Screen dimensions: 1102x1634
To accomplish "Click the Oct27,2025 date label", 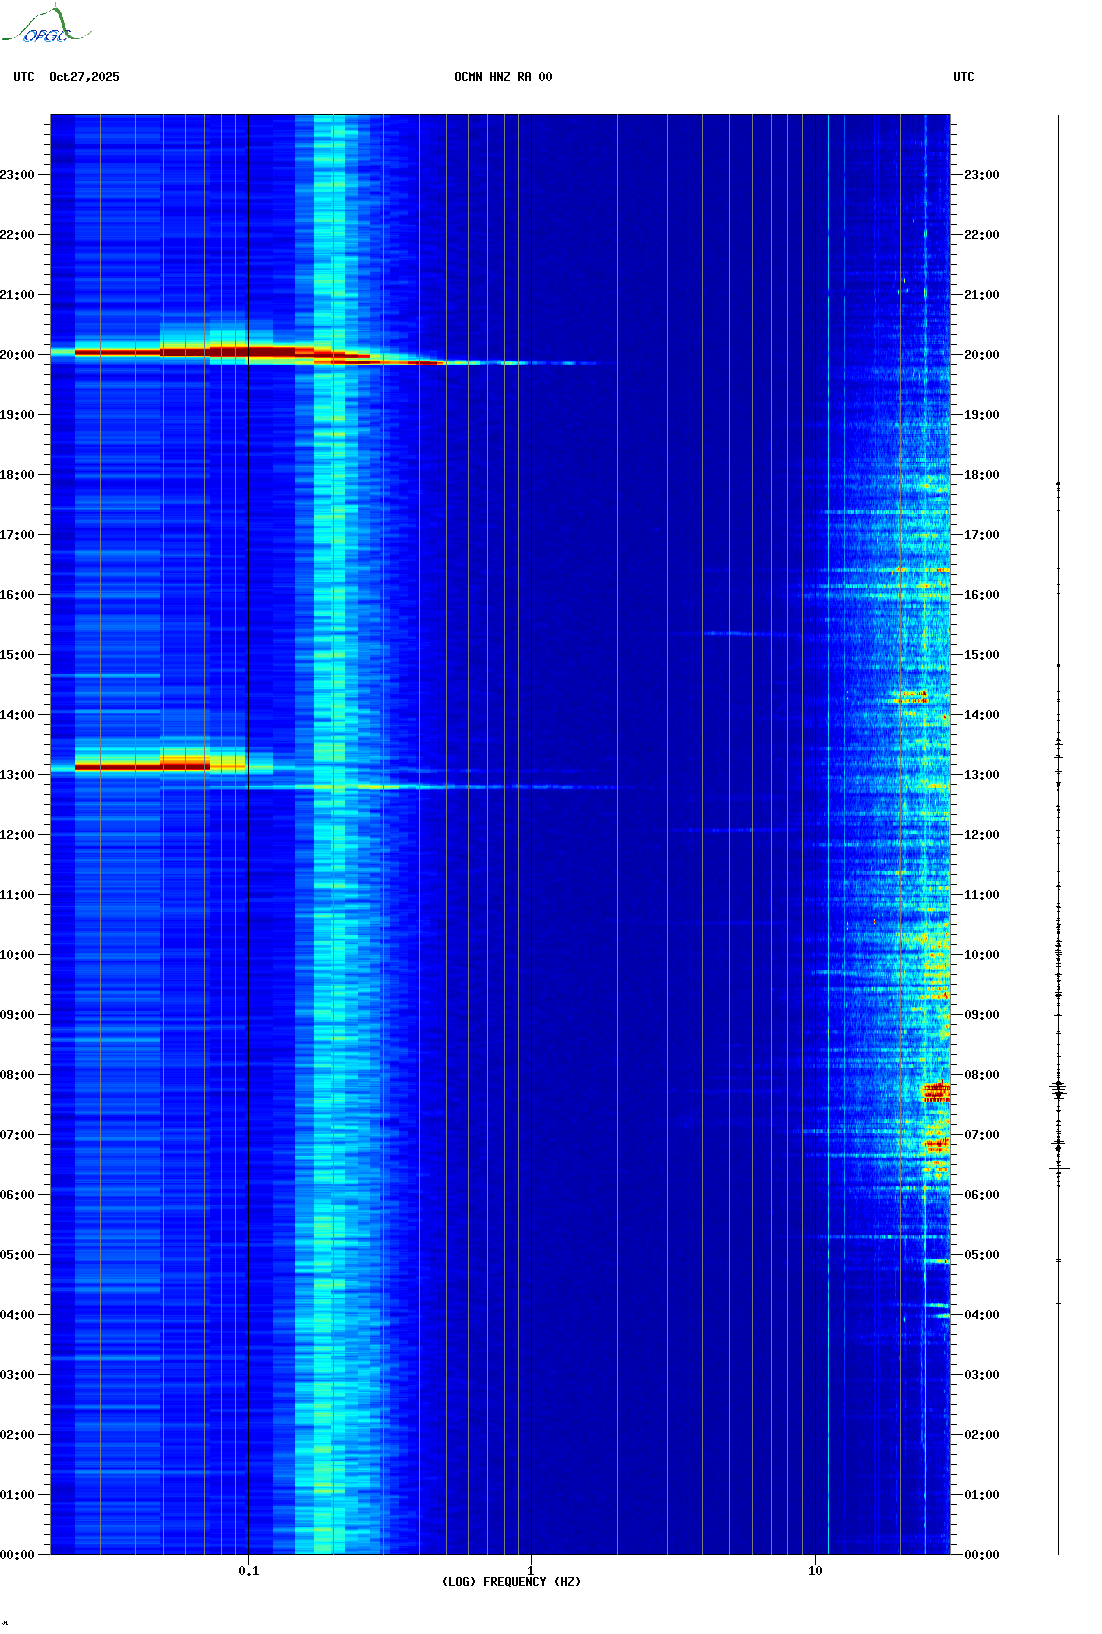I will click(x=84, y=77).
